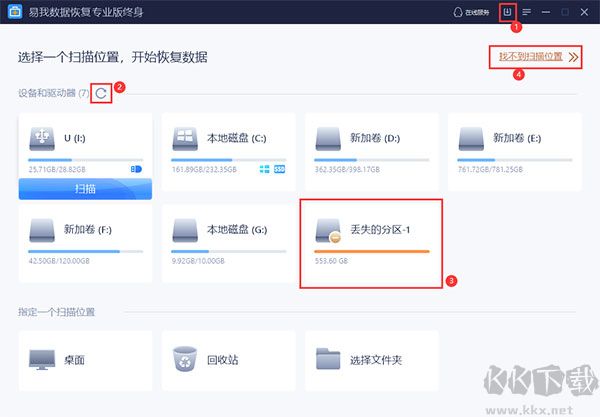Image resolution: width=600 pixels, height=417 pixels.
Task: Click the 761.72GB/781.25GB size text
Action: point(491,169)
